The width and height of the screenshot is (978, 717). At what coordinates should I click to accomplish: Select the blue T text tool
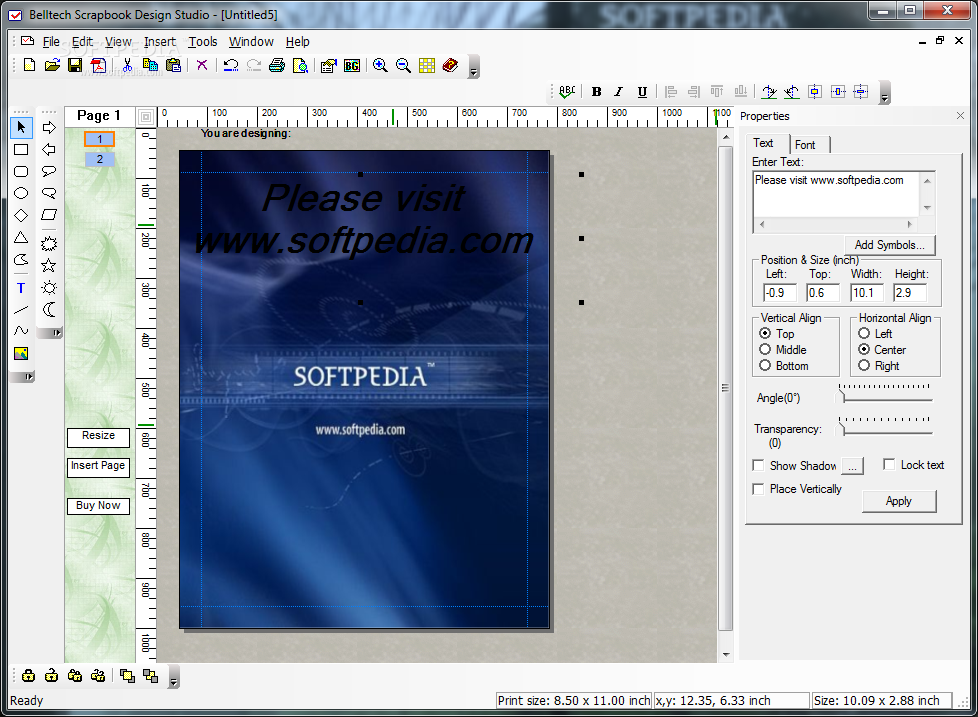[x=21, y=288]
